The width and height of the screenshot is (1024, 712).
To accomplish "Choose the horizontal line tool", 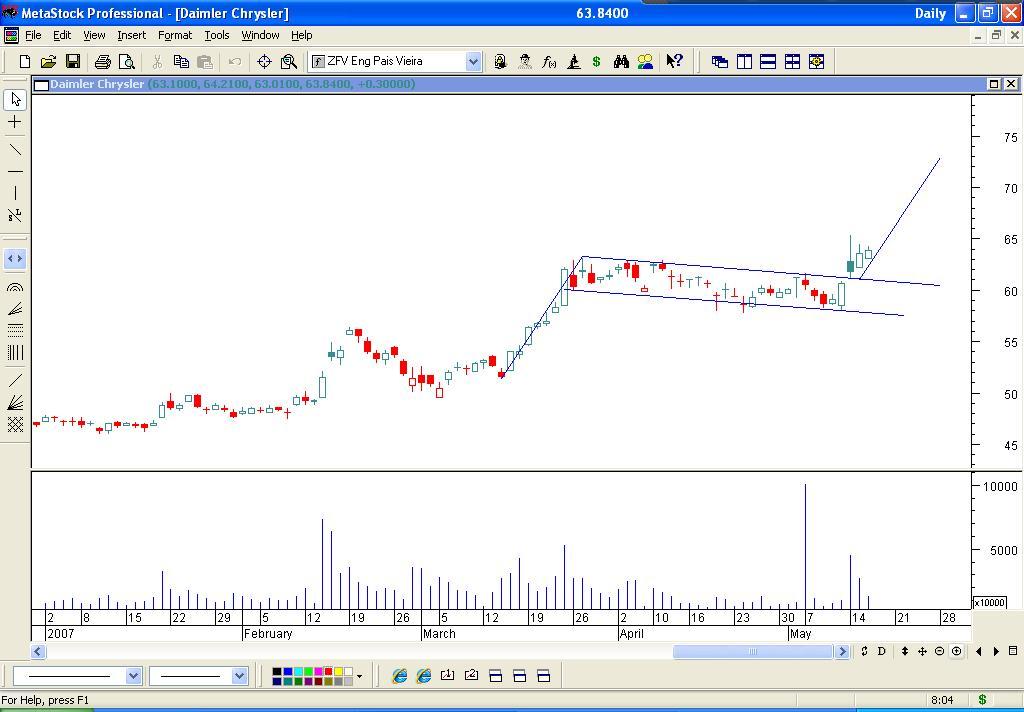I will [15, 172].
